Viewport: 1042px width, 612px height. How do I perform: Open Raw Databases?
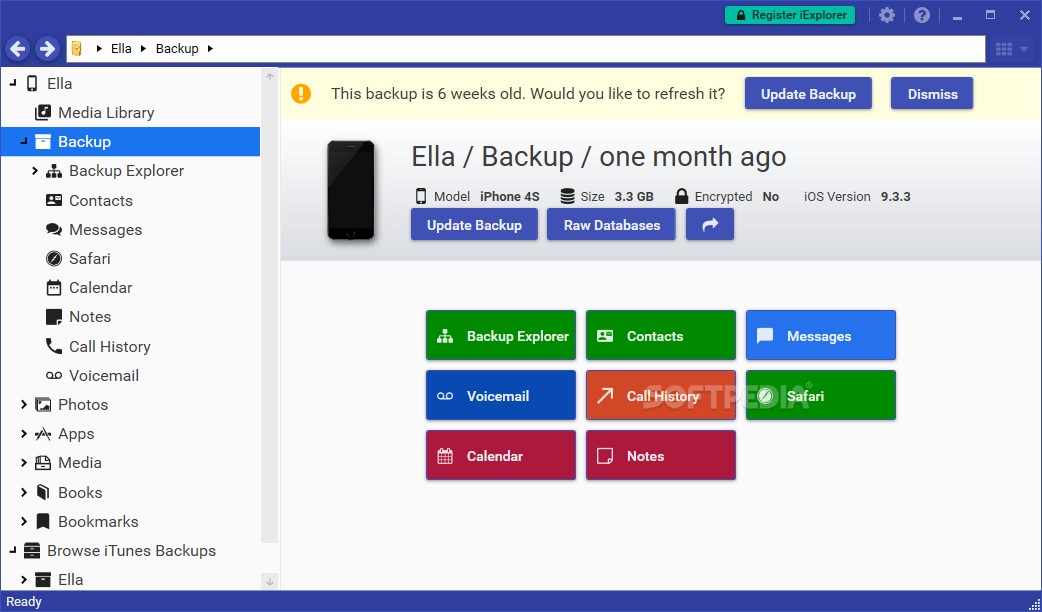611,225
